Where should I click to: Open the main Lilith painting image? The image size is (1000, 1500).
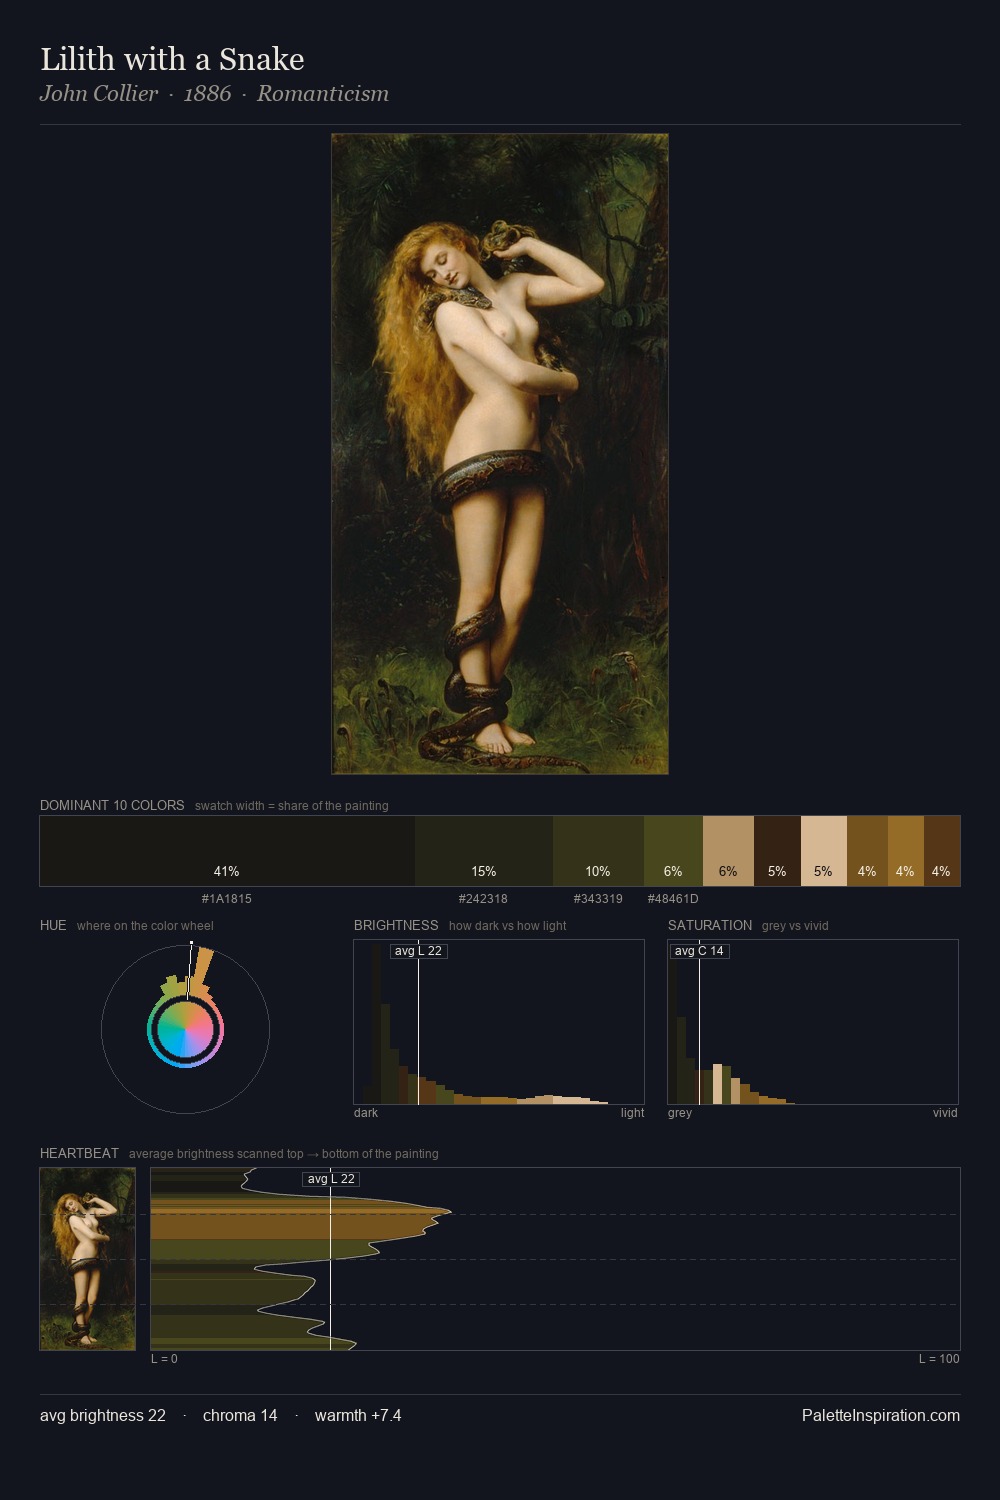[x=500, y=454]
